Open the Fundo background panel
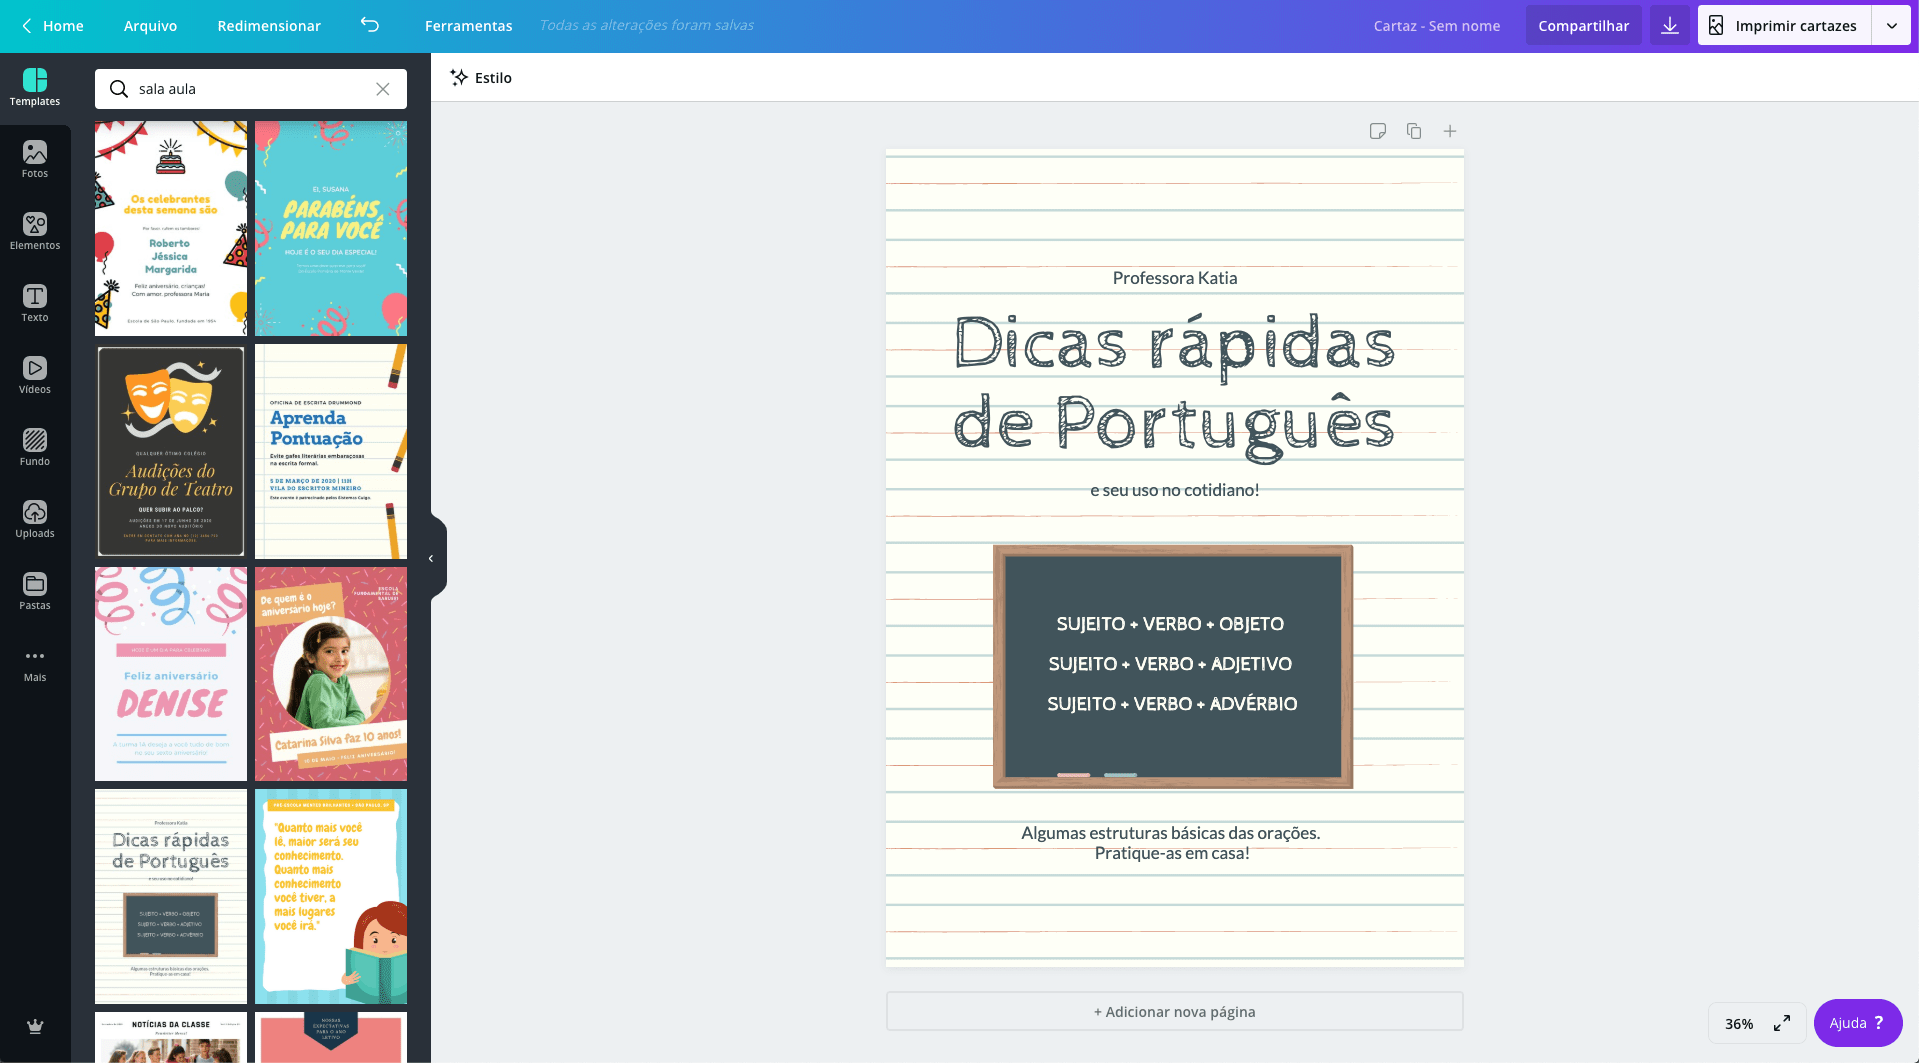 point(35,448)
